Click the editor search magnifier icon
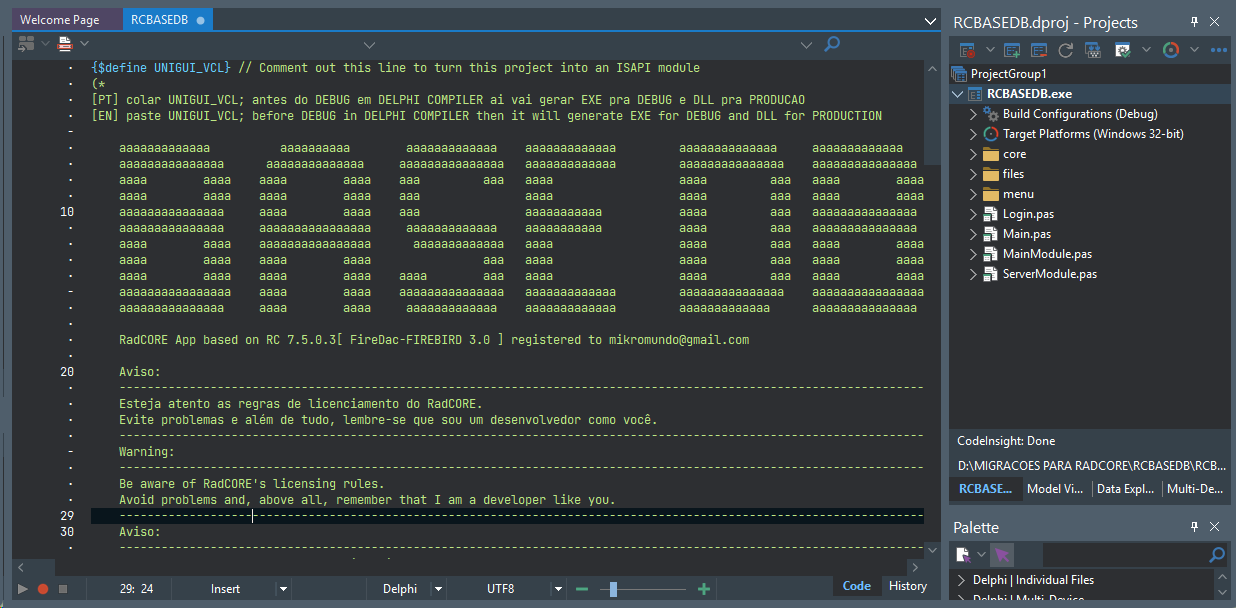1236x608 pixels. pos(831,44)
